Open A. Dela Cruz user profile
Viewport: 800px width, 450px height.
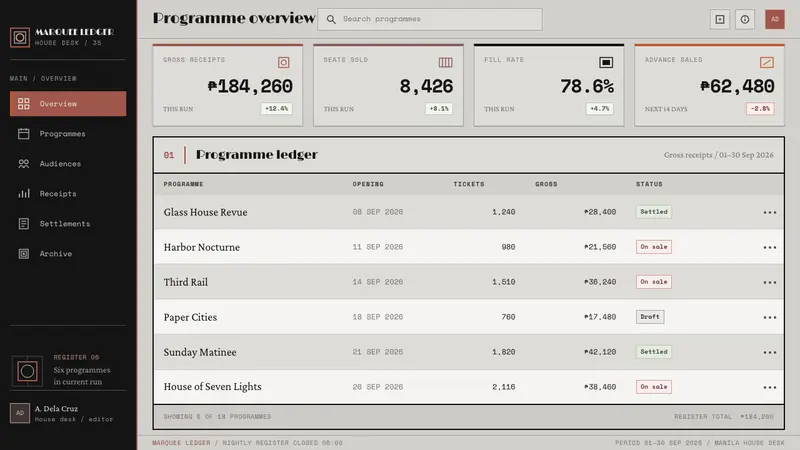pyautogui.click(x=68, y=413)
